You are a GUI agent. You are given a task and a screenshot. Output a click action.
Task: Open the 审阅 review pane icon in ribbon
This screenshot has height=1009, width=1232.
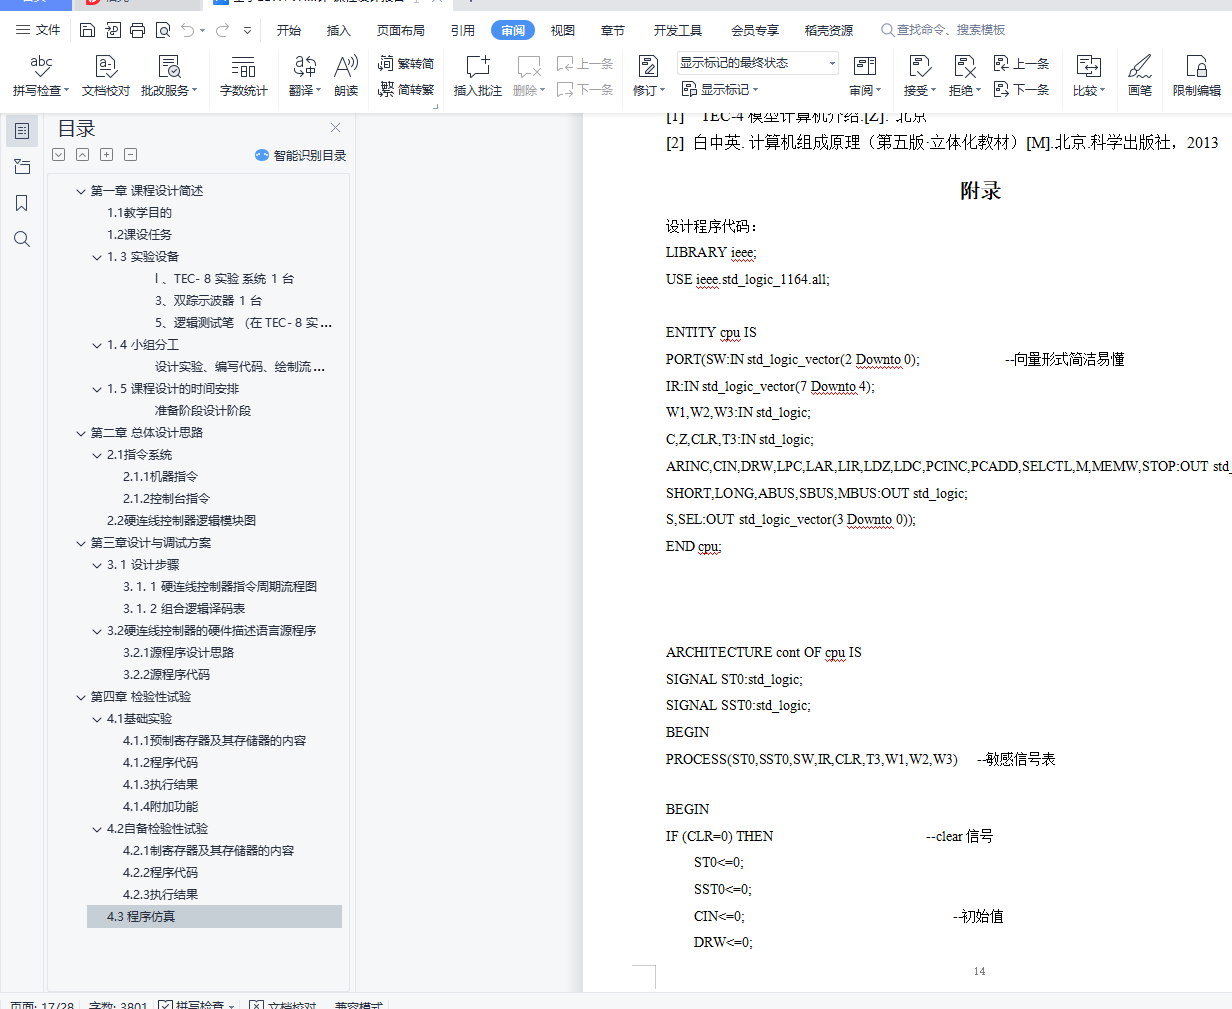point(865,67)
